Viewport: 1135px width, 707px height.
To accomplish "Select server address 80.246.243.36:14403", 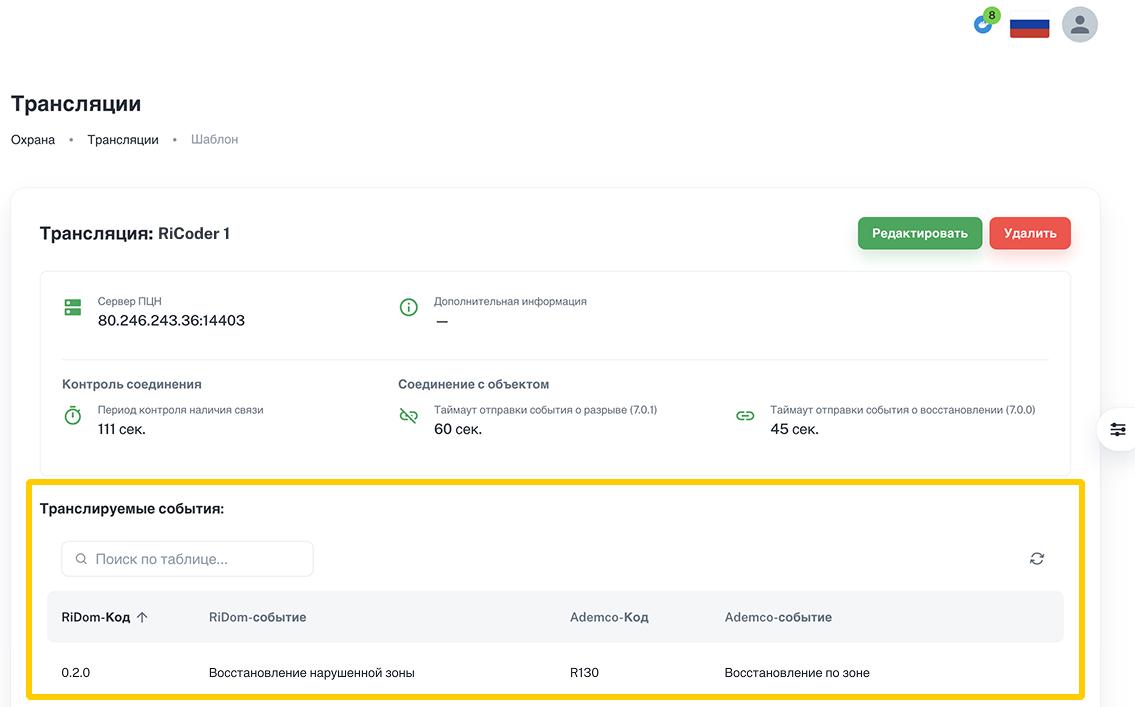I will (171, 321).
